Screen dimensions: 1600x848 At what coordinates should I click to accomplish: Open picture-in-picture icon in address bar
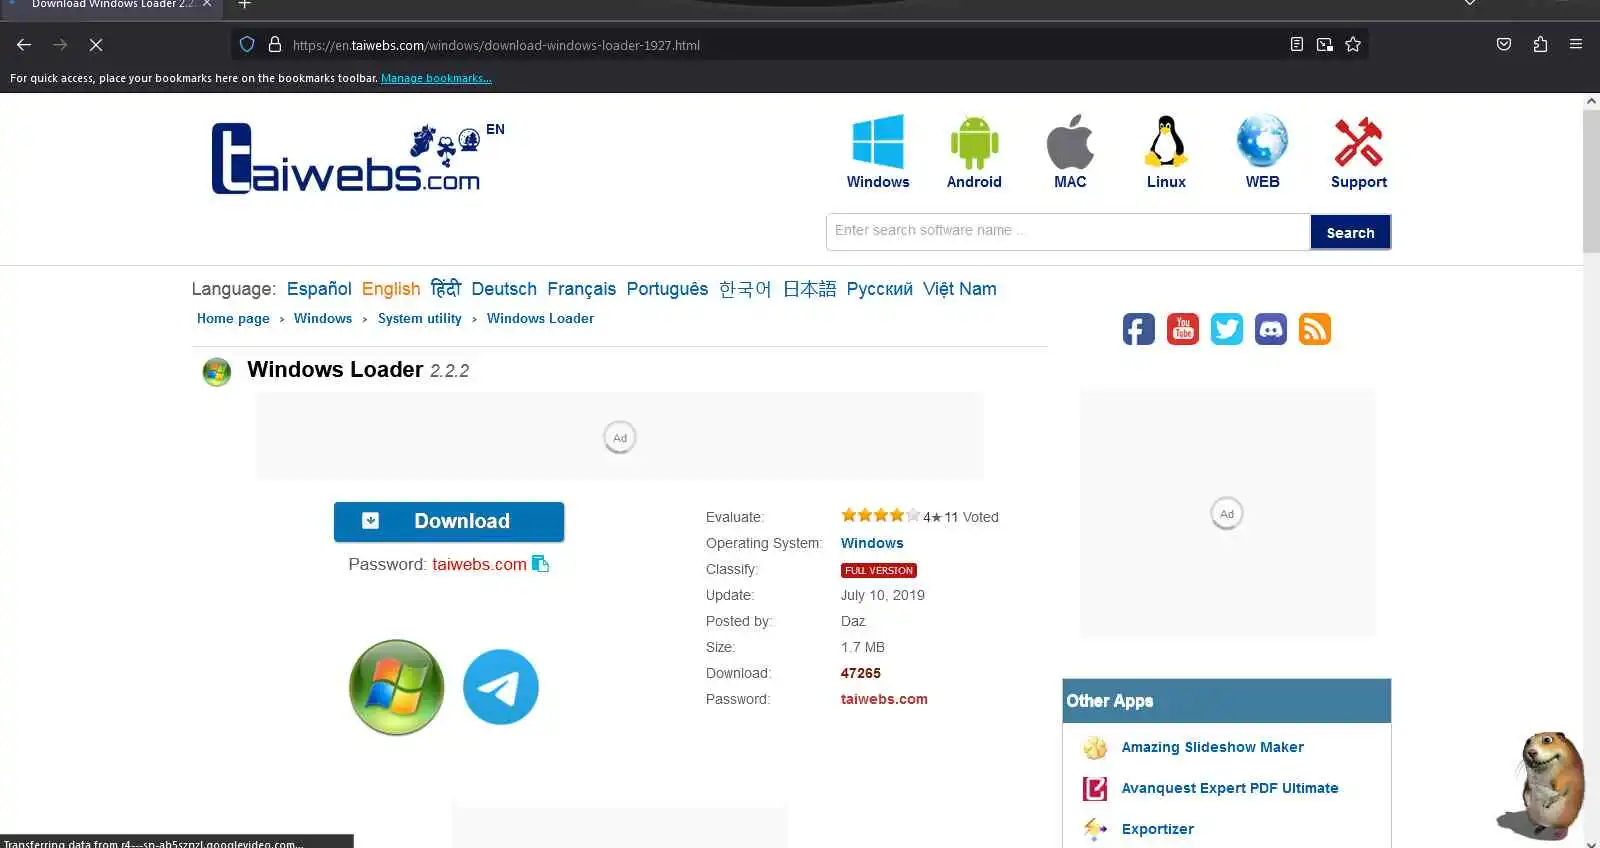tap(1325, 45)
